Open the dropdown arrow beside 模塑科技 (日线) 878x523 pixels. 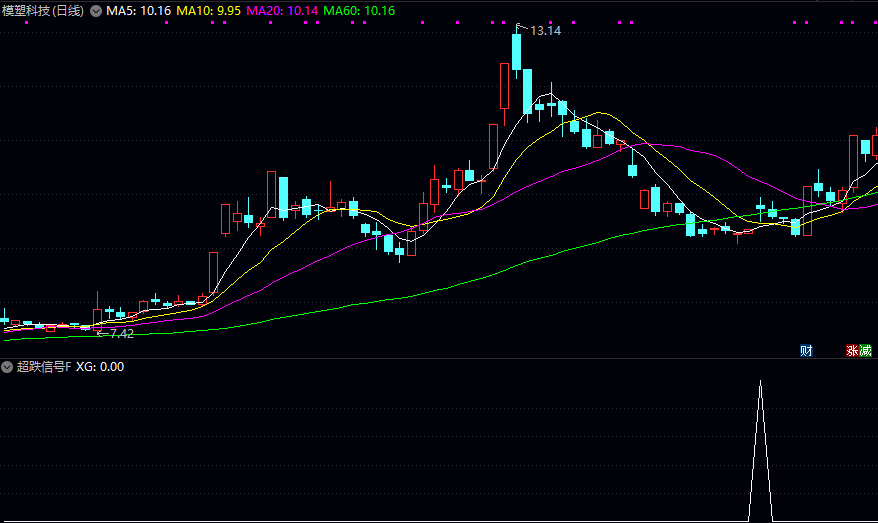click(95, 11)
